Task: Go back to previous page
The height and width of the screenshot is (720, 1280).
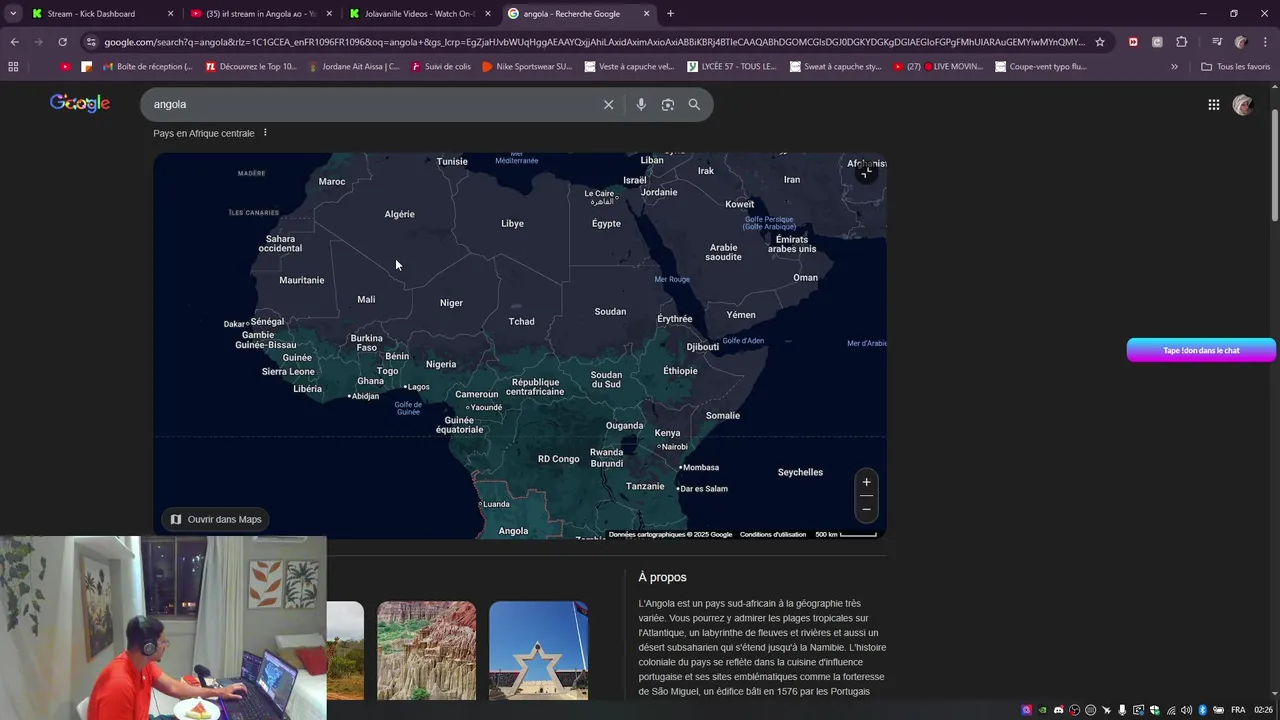Action: coord(14,42)
